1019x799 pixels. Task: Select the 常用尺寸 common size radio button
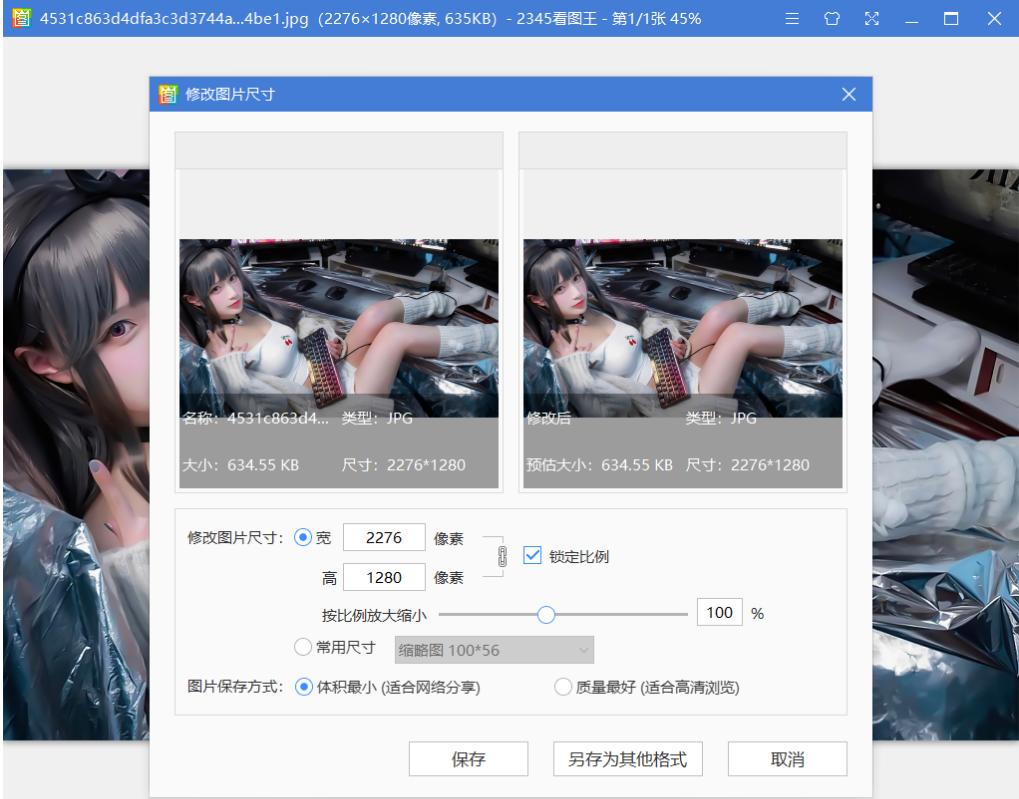[x=304, y=649]
